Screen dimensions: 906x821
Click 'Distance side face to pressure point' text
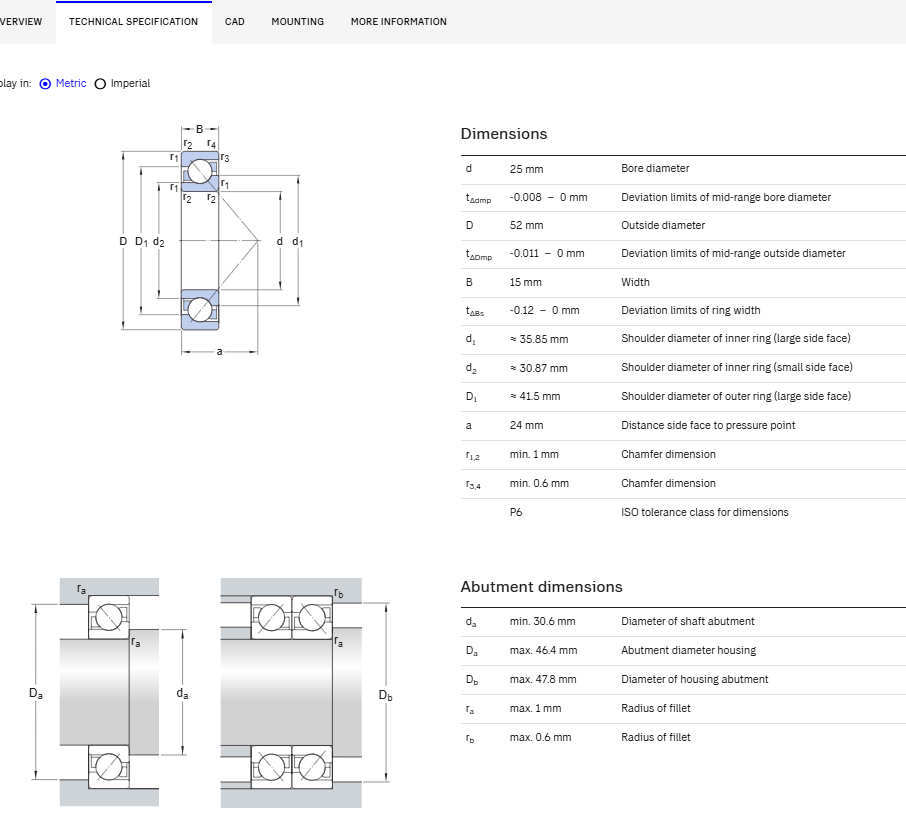click(x=708, y=425)
